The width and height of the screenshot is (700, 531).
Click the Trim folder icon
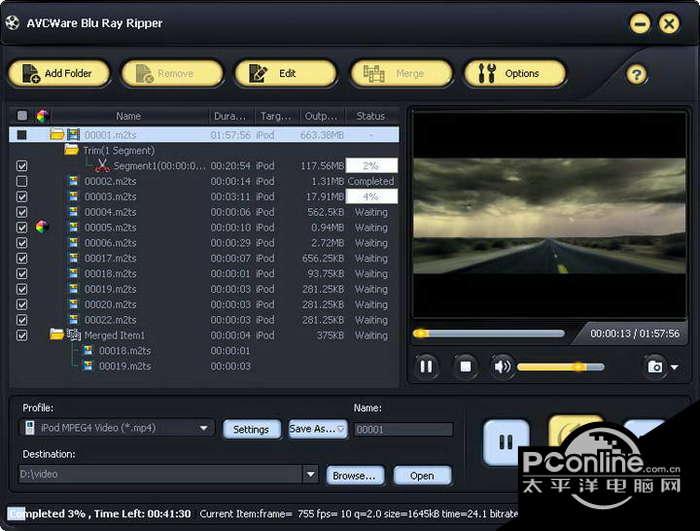(71, 150)
